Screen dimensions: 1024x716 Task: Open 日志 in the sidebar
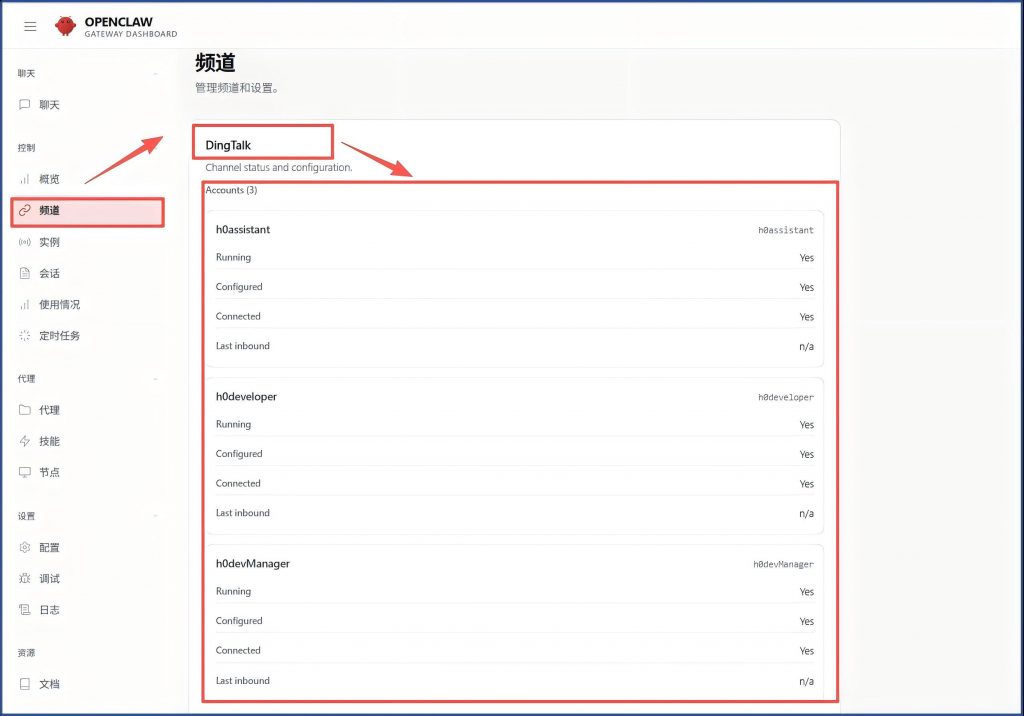tap(49, 610)
